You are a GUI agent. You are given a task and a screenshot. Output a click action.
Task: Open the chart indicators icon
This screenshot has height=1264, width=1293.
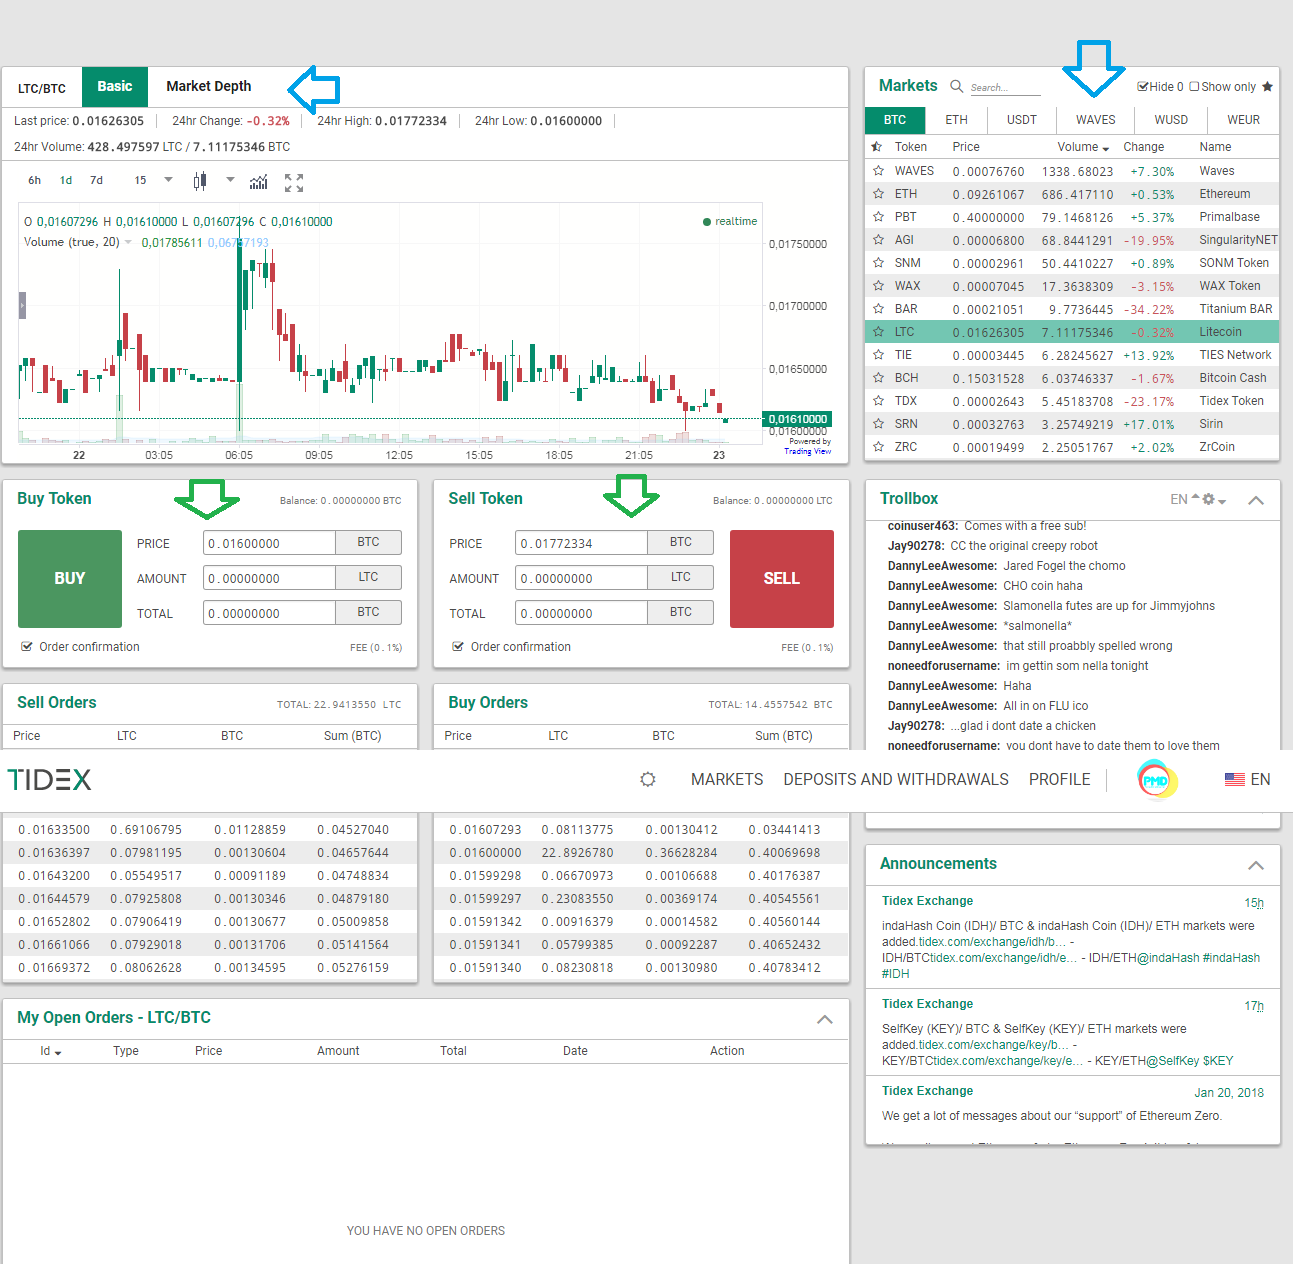(259, 181)
